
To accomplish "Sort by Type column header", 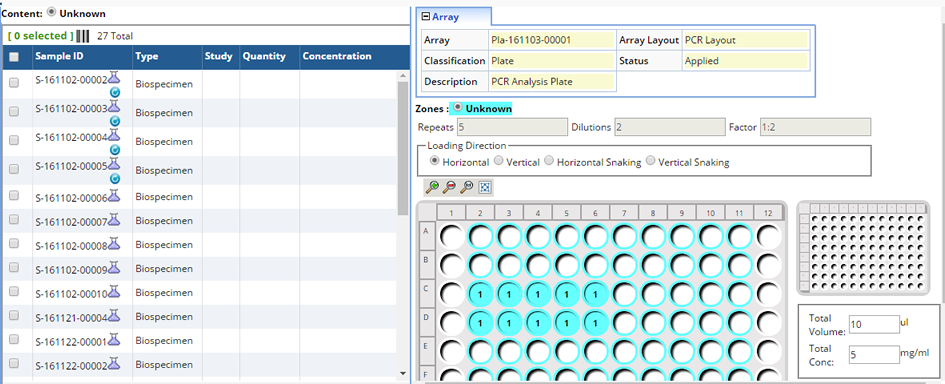I will point(146,56).
